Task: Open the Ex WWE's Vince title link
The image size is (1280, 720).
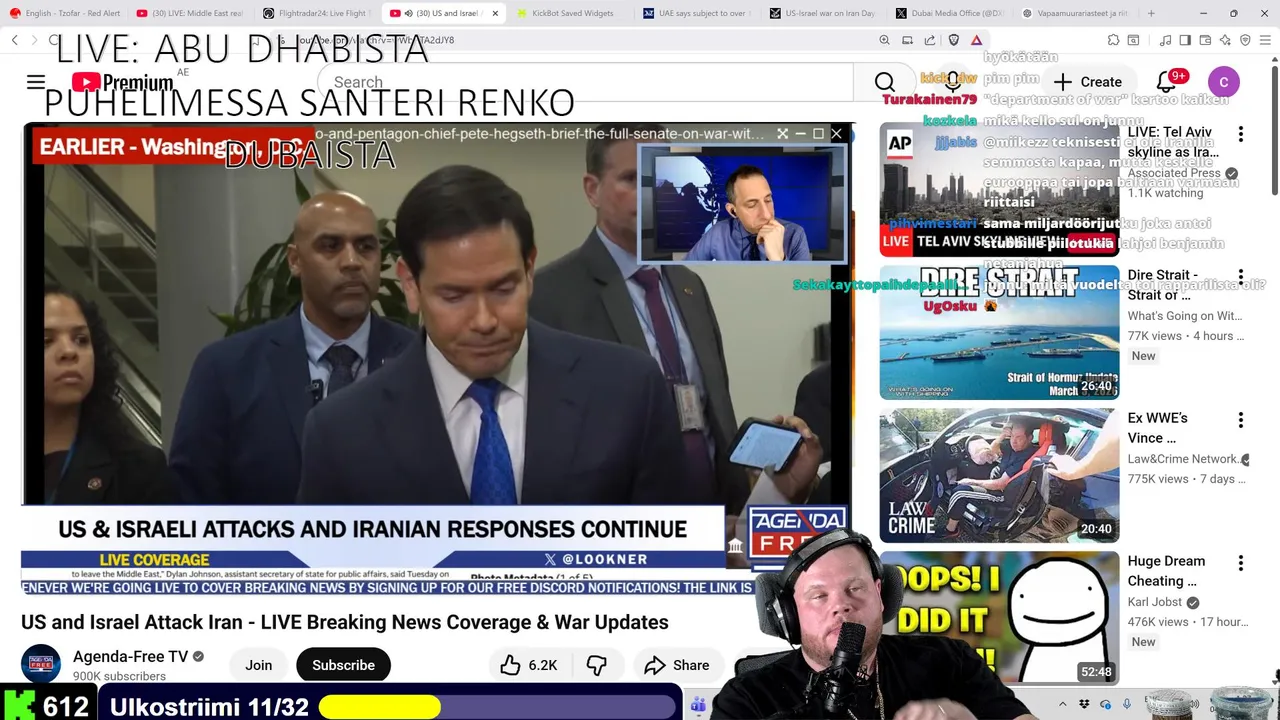Action: click(x=1158, y=428)
